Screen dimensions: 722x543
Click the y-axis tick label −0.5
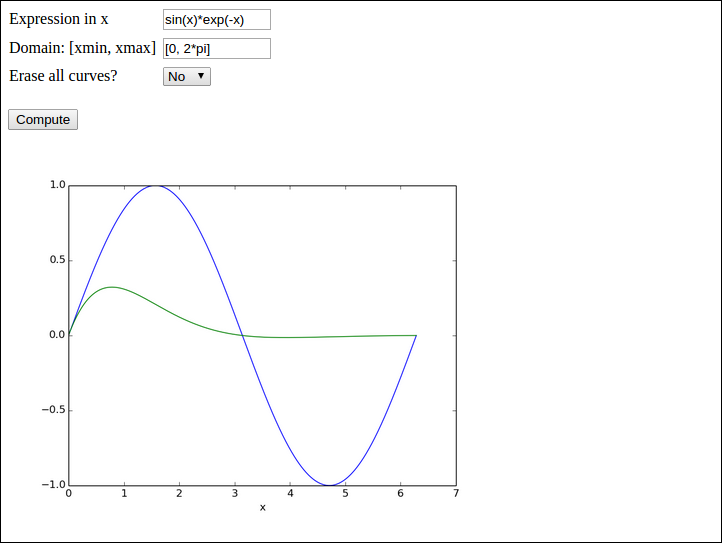click(53, 410)
